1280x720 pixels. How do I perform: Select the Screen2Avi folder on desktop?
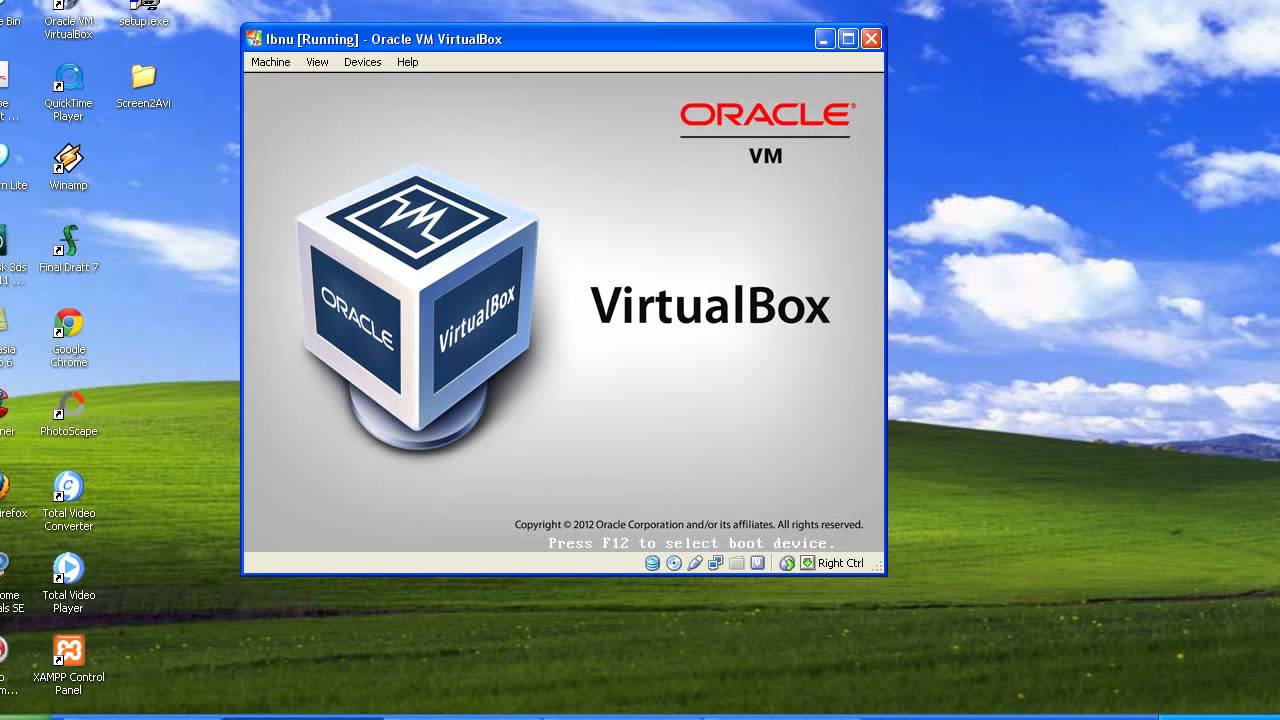144,86
